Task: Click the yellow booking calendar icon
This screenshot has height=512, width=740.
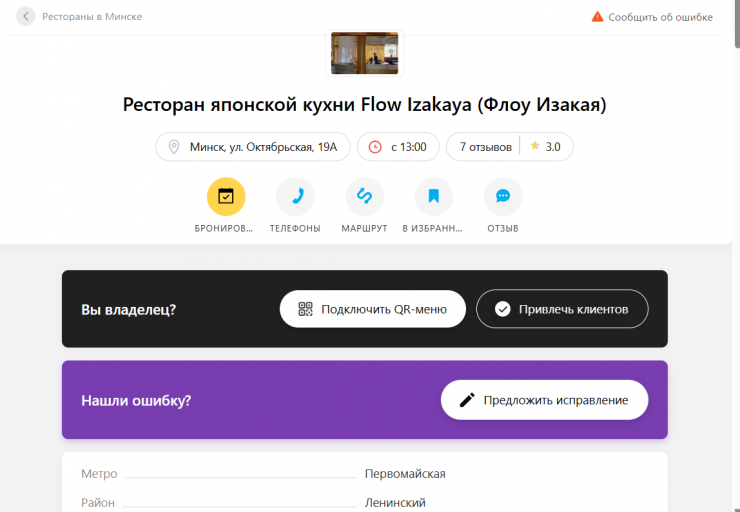Action: [x=226, y=196]
